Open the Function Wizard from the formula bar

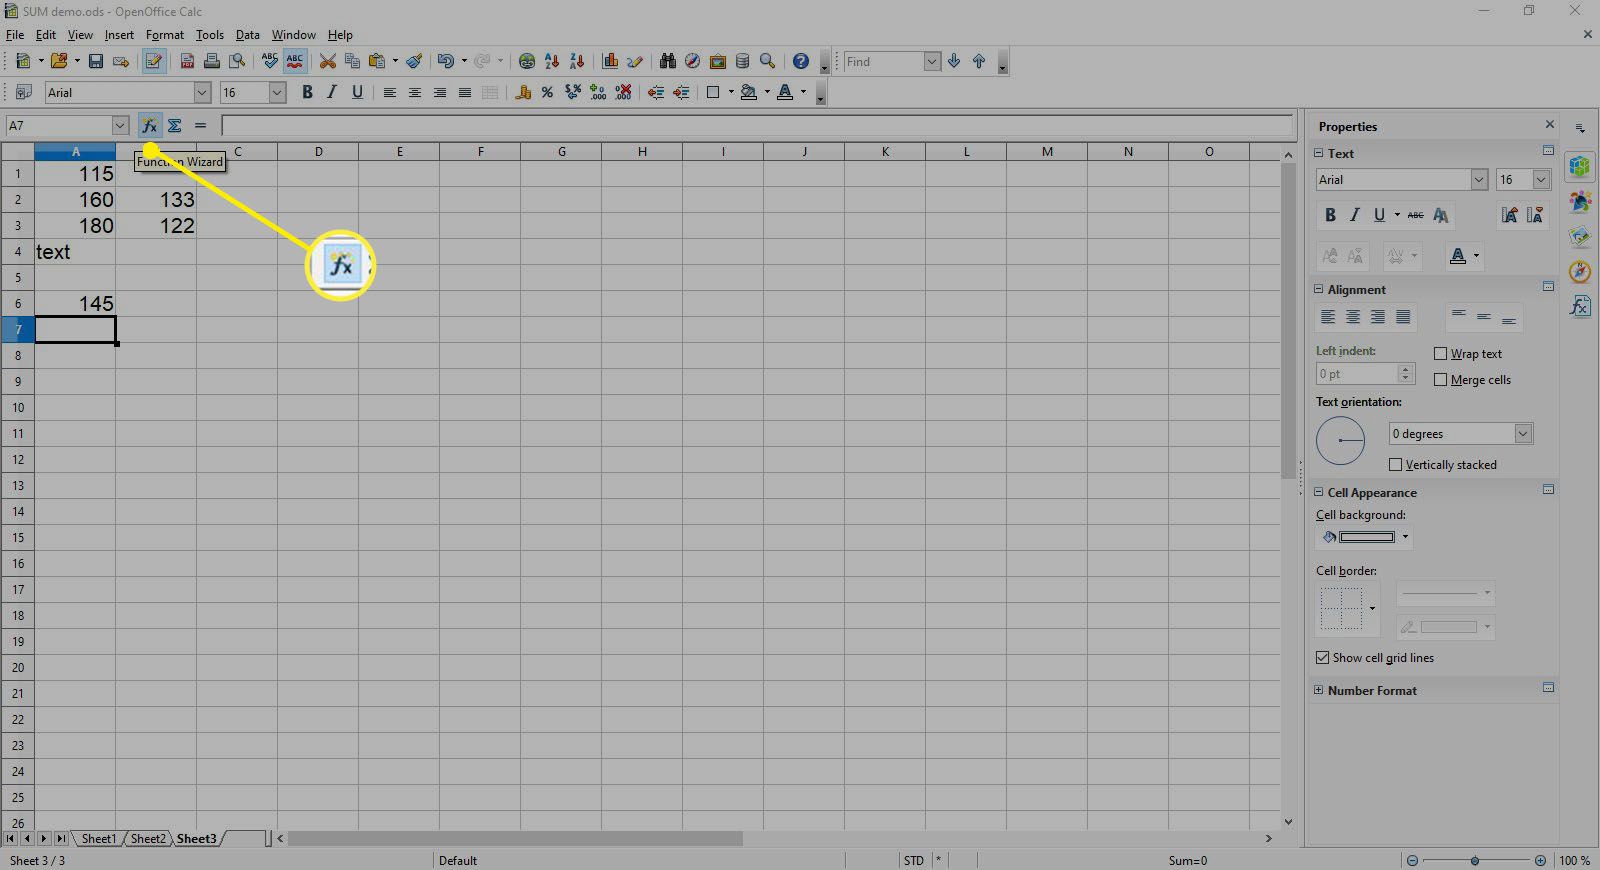(x=149, y=125)
